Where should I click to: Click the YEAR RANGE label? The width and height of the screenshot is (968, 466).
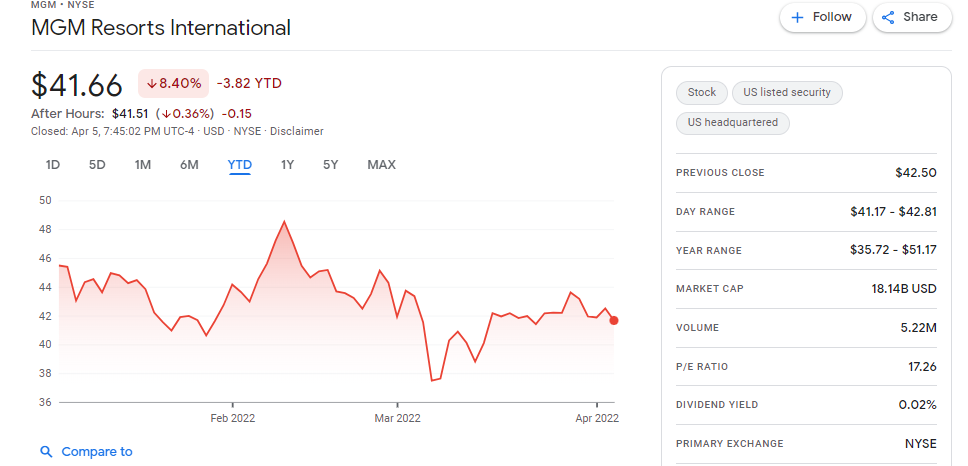pyautogui.click(x=709, y=251)
